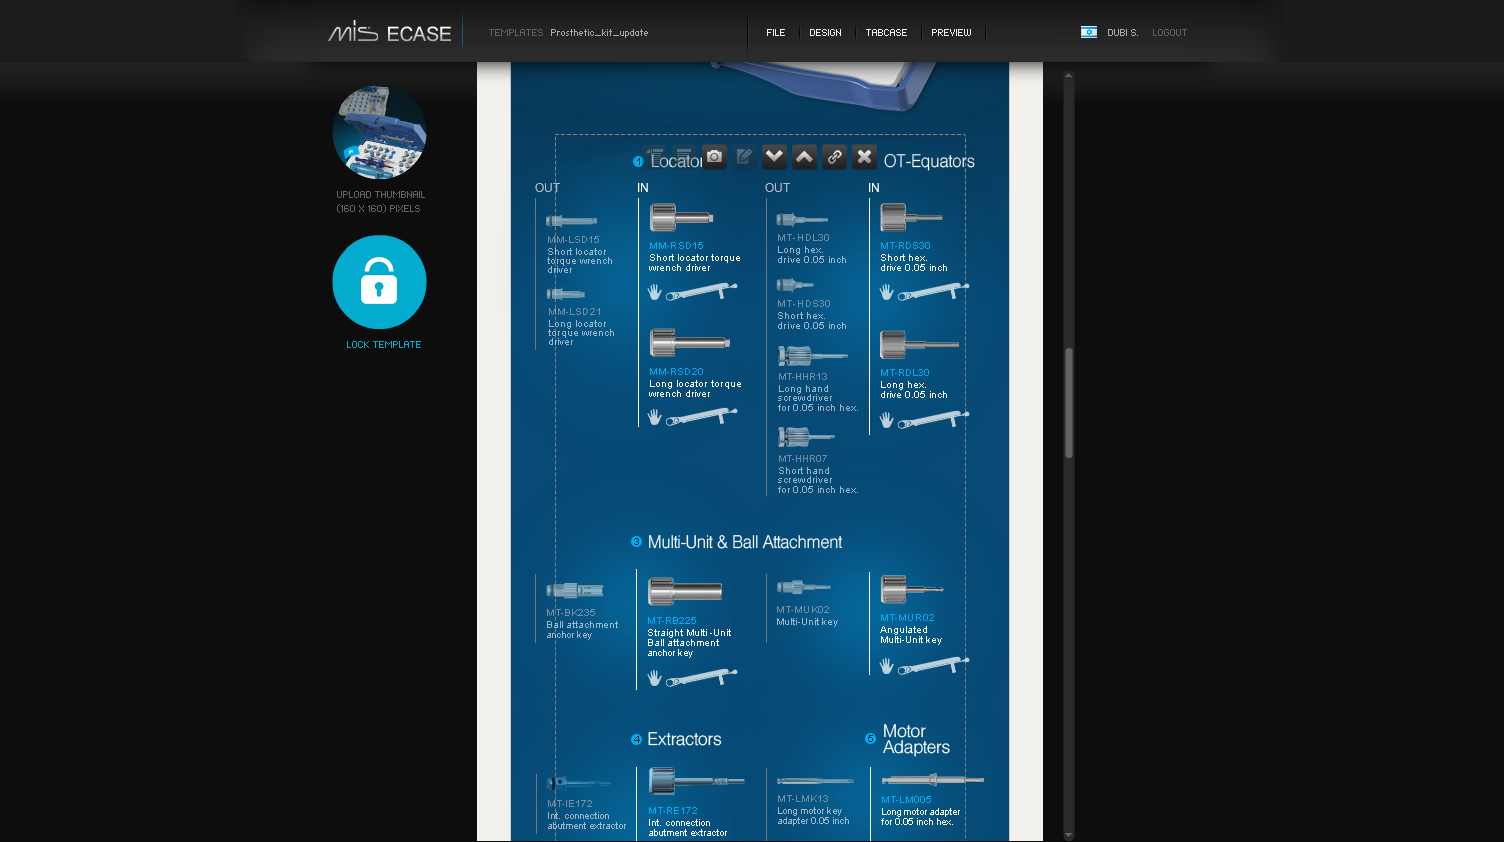Click the scrollbar down arrow
The image size is (1504, 842).
1068,835
